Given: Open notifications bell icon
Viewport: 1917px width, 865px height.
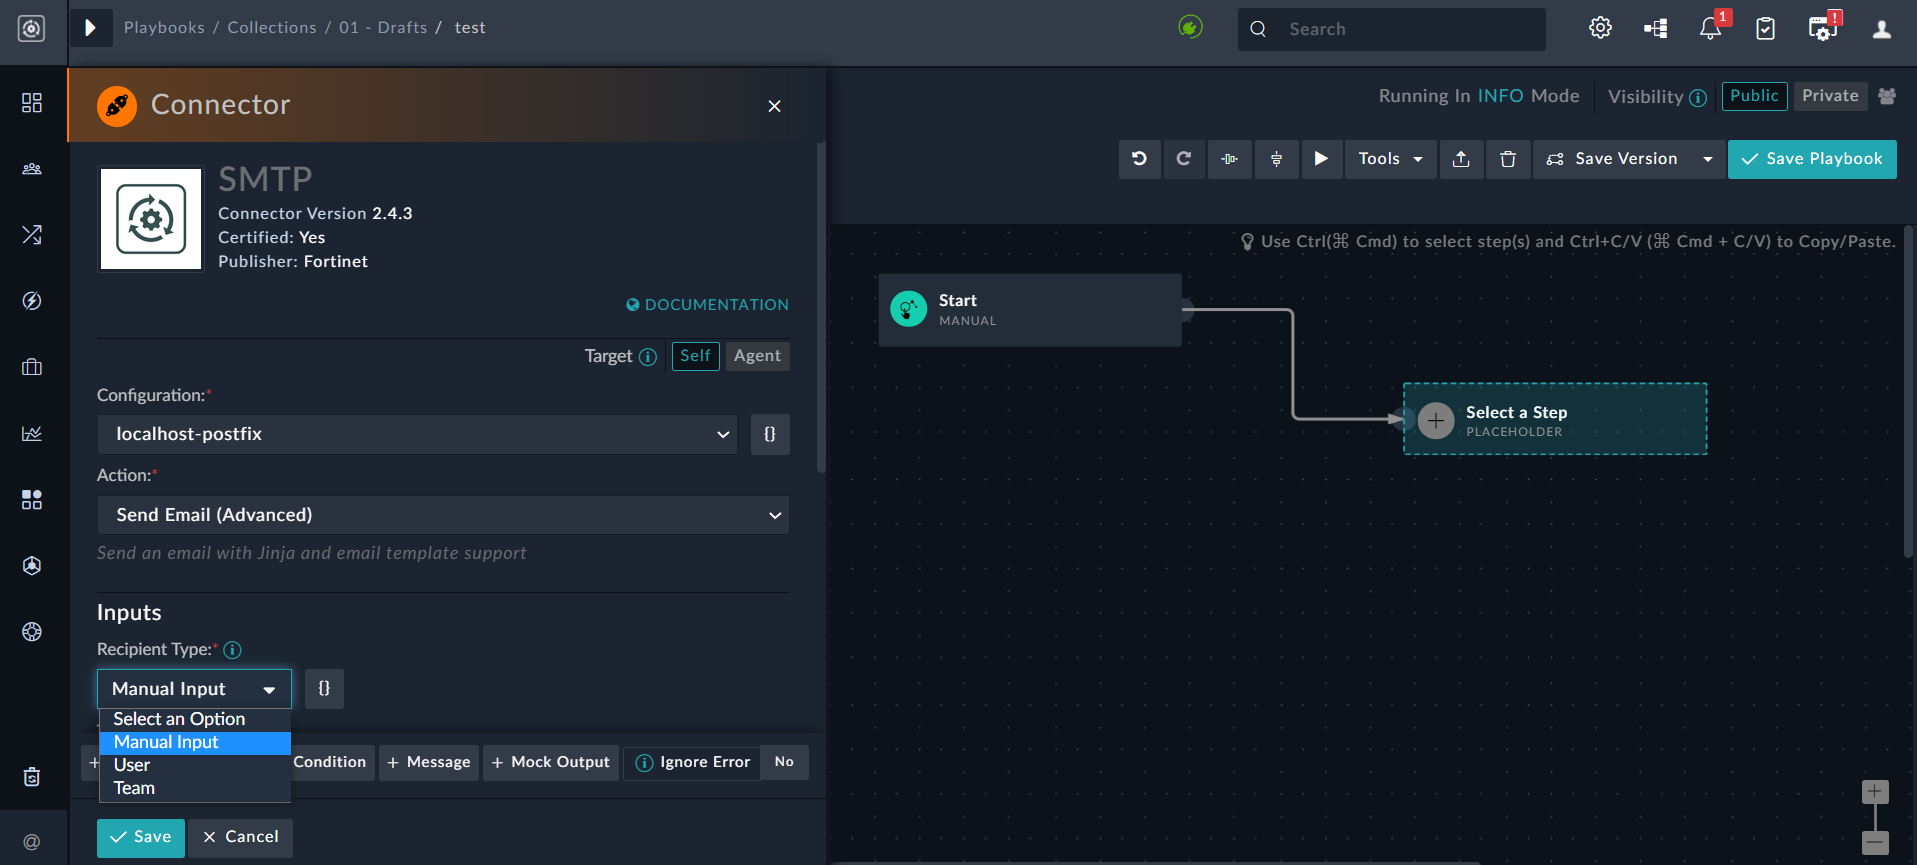Looking at the screenshot, I should 1710,29.
